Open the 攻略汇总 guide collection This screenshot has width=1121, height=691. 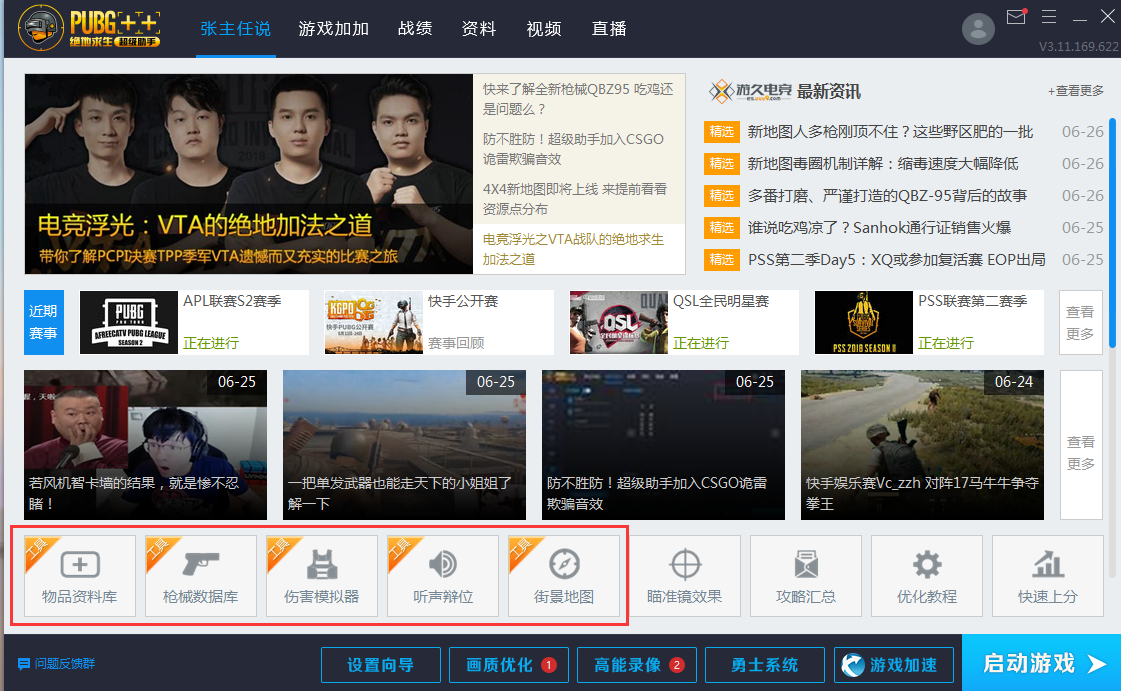point(806,576)
